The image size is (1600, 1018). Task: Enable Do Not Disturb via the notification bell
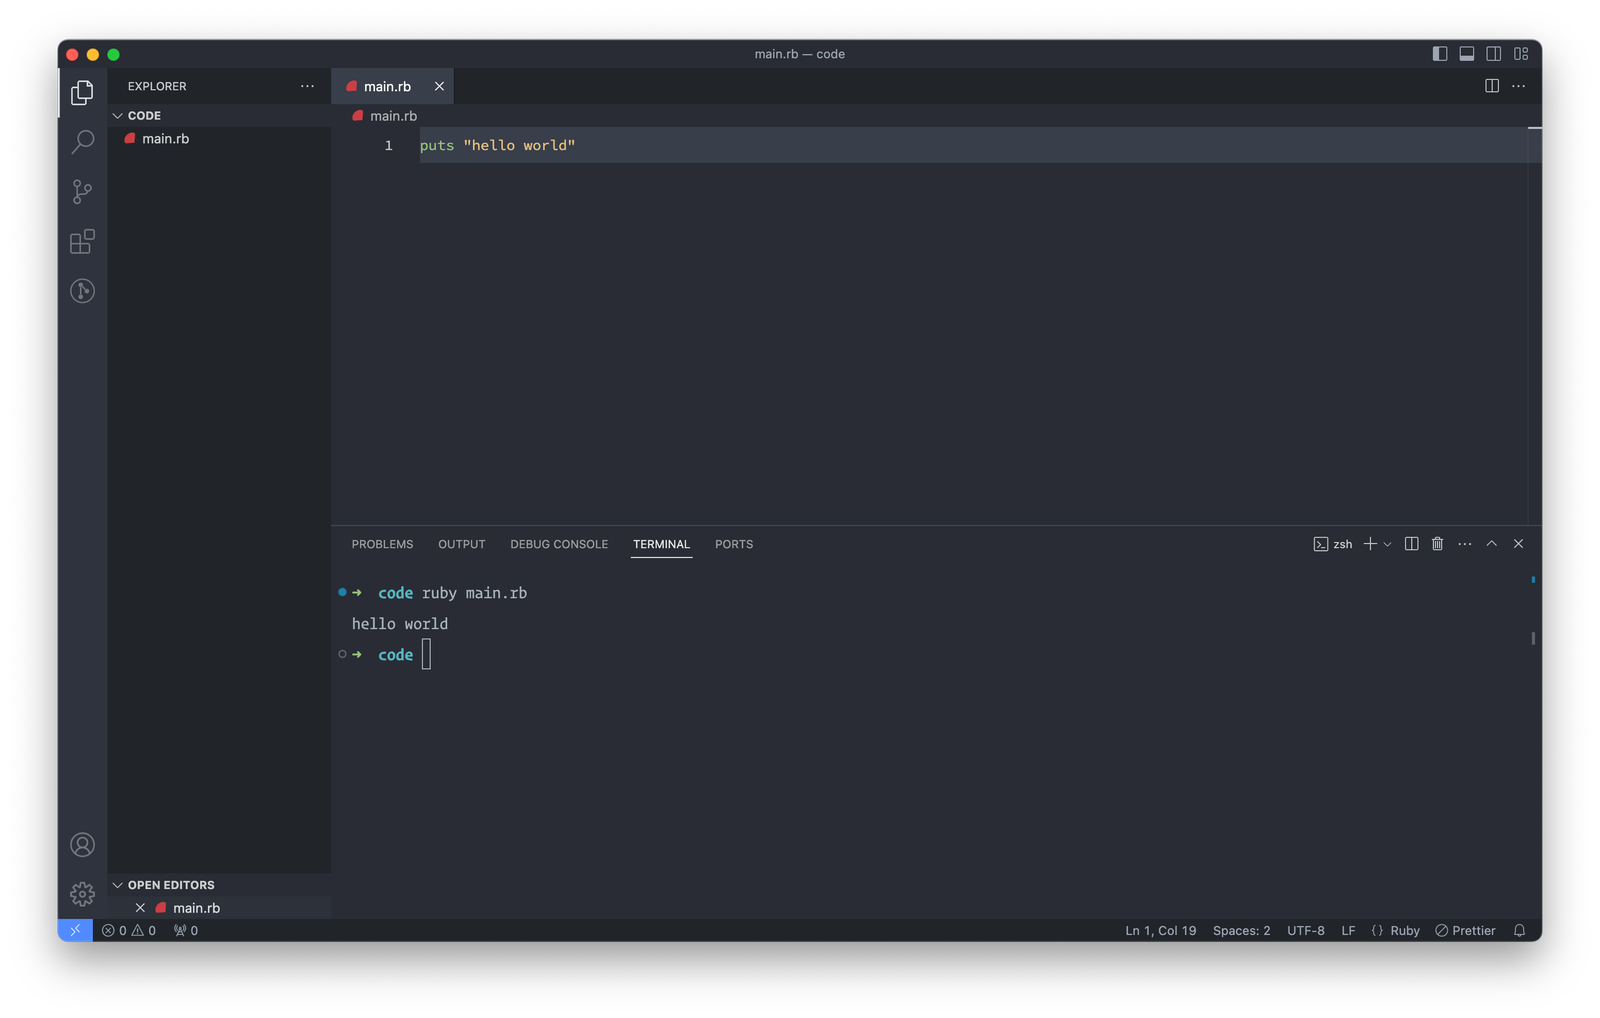1519,930
